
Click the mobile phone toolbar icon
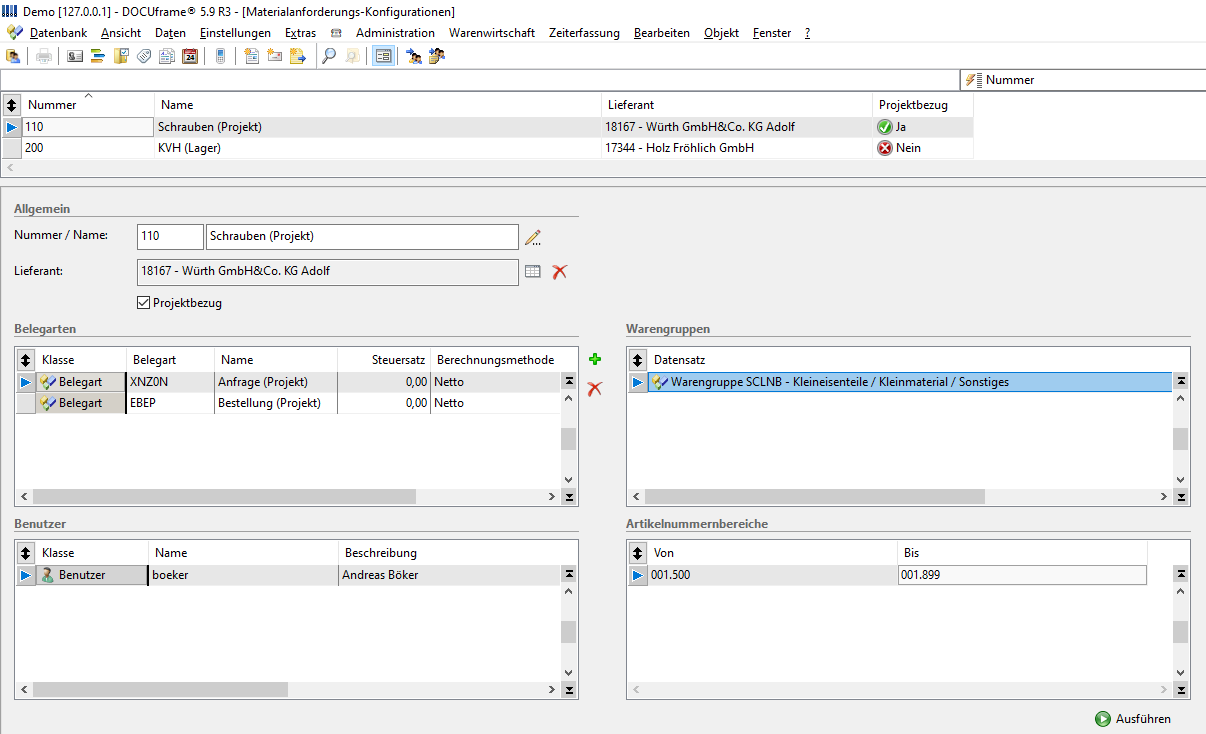pyautogui.click(x=220, y=56)
